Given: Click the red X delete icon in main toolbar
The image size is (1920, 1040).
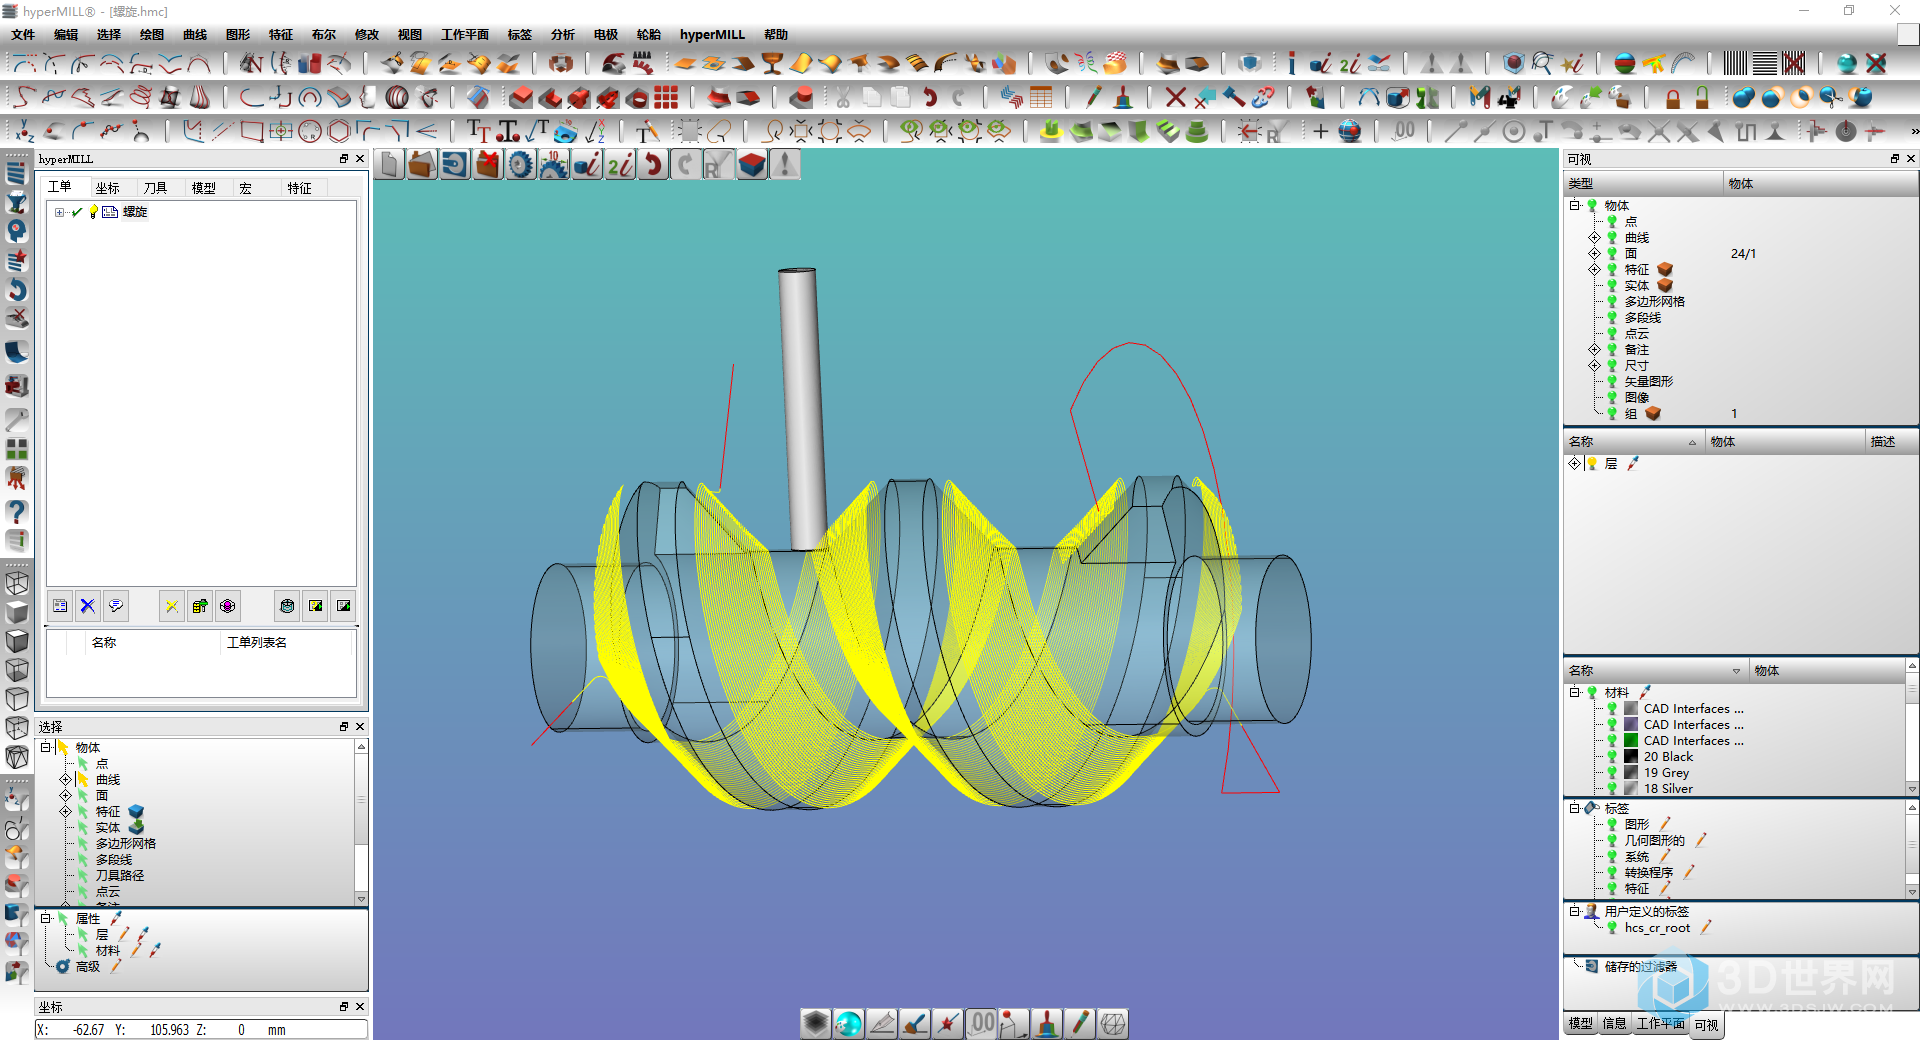Looking at the screenshot, I should (x=1176, y=97).
